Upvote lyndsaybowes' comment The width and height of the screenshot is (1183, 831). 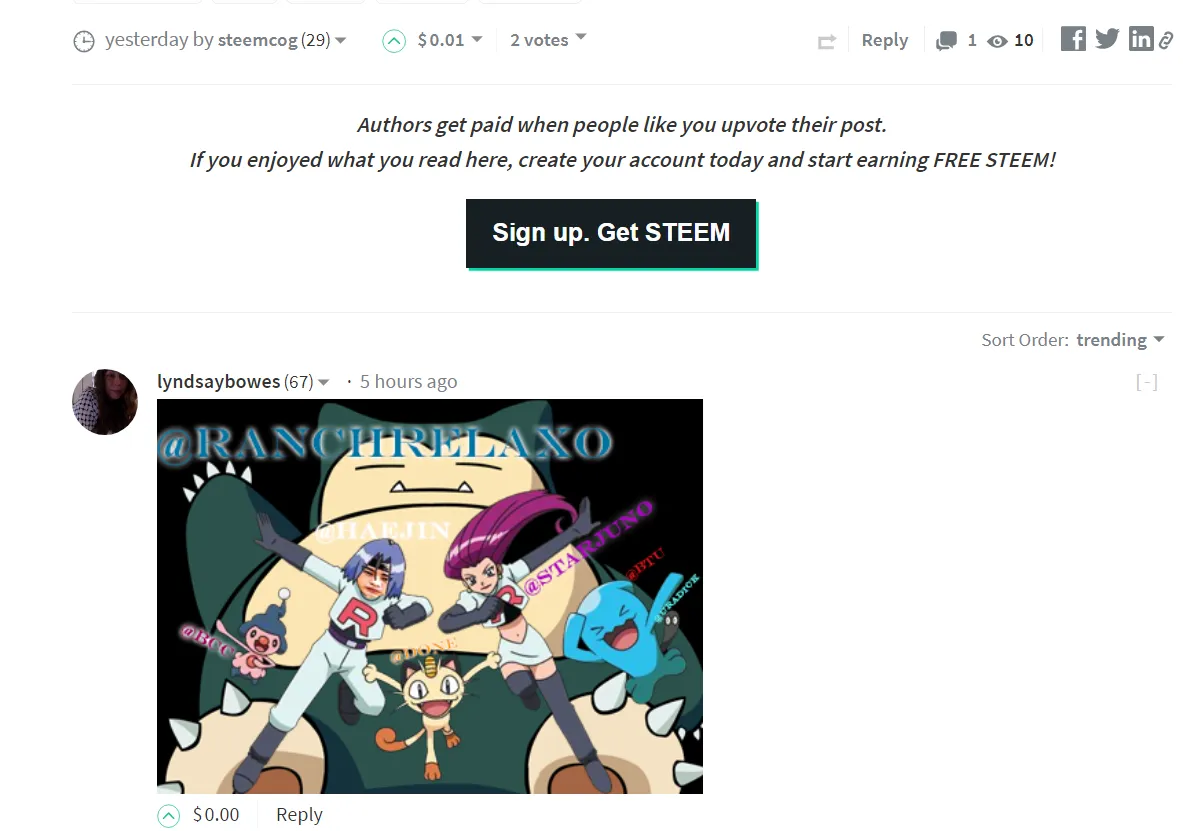coord(169,816)
